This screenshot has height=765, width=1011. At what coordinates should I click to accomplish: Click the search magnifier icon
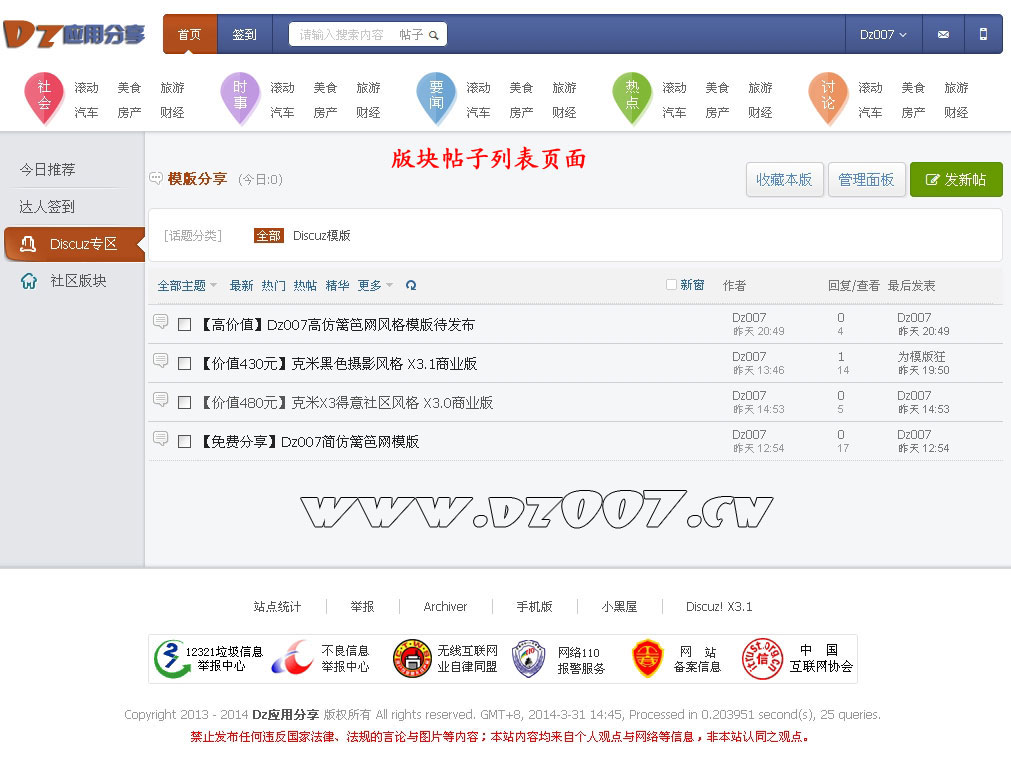434,35
